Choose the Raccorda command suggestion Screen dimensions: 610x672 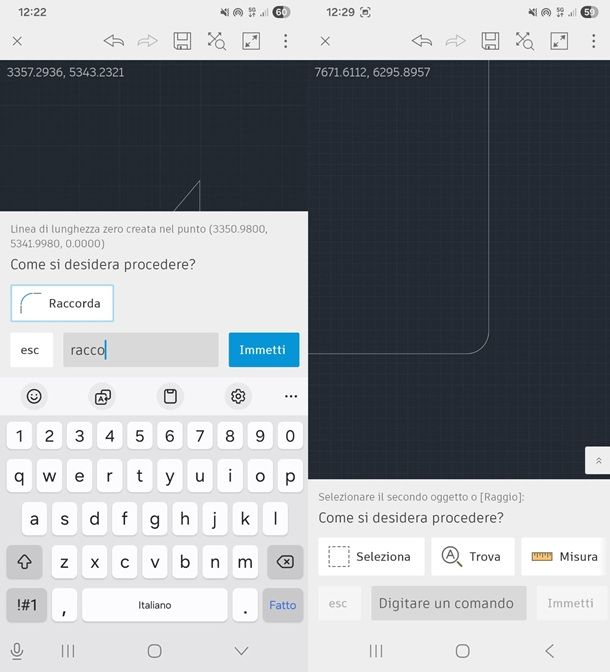point(62,303)
